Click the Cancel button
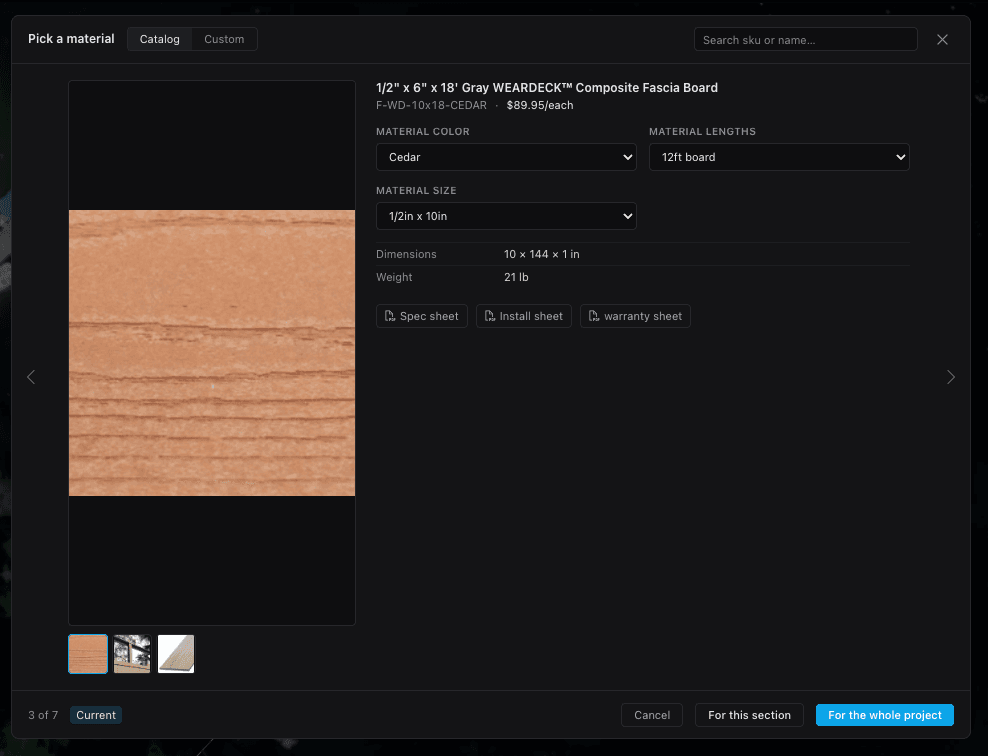Image resolution: width=988 pixels, height=756 pixels. pos(652,715)
